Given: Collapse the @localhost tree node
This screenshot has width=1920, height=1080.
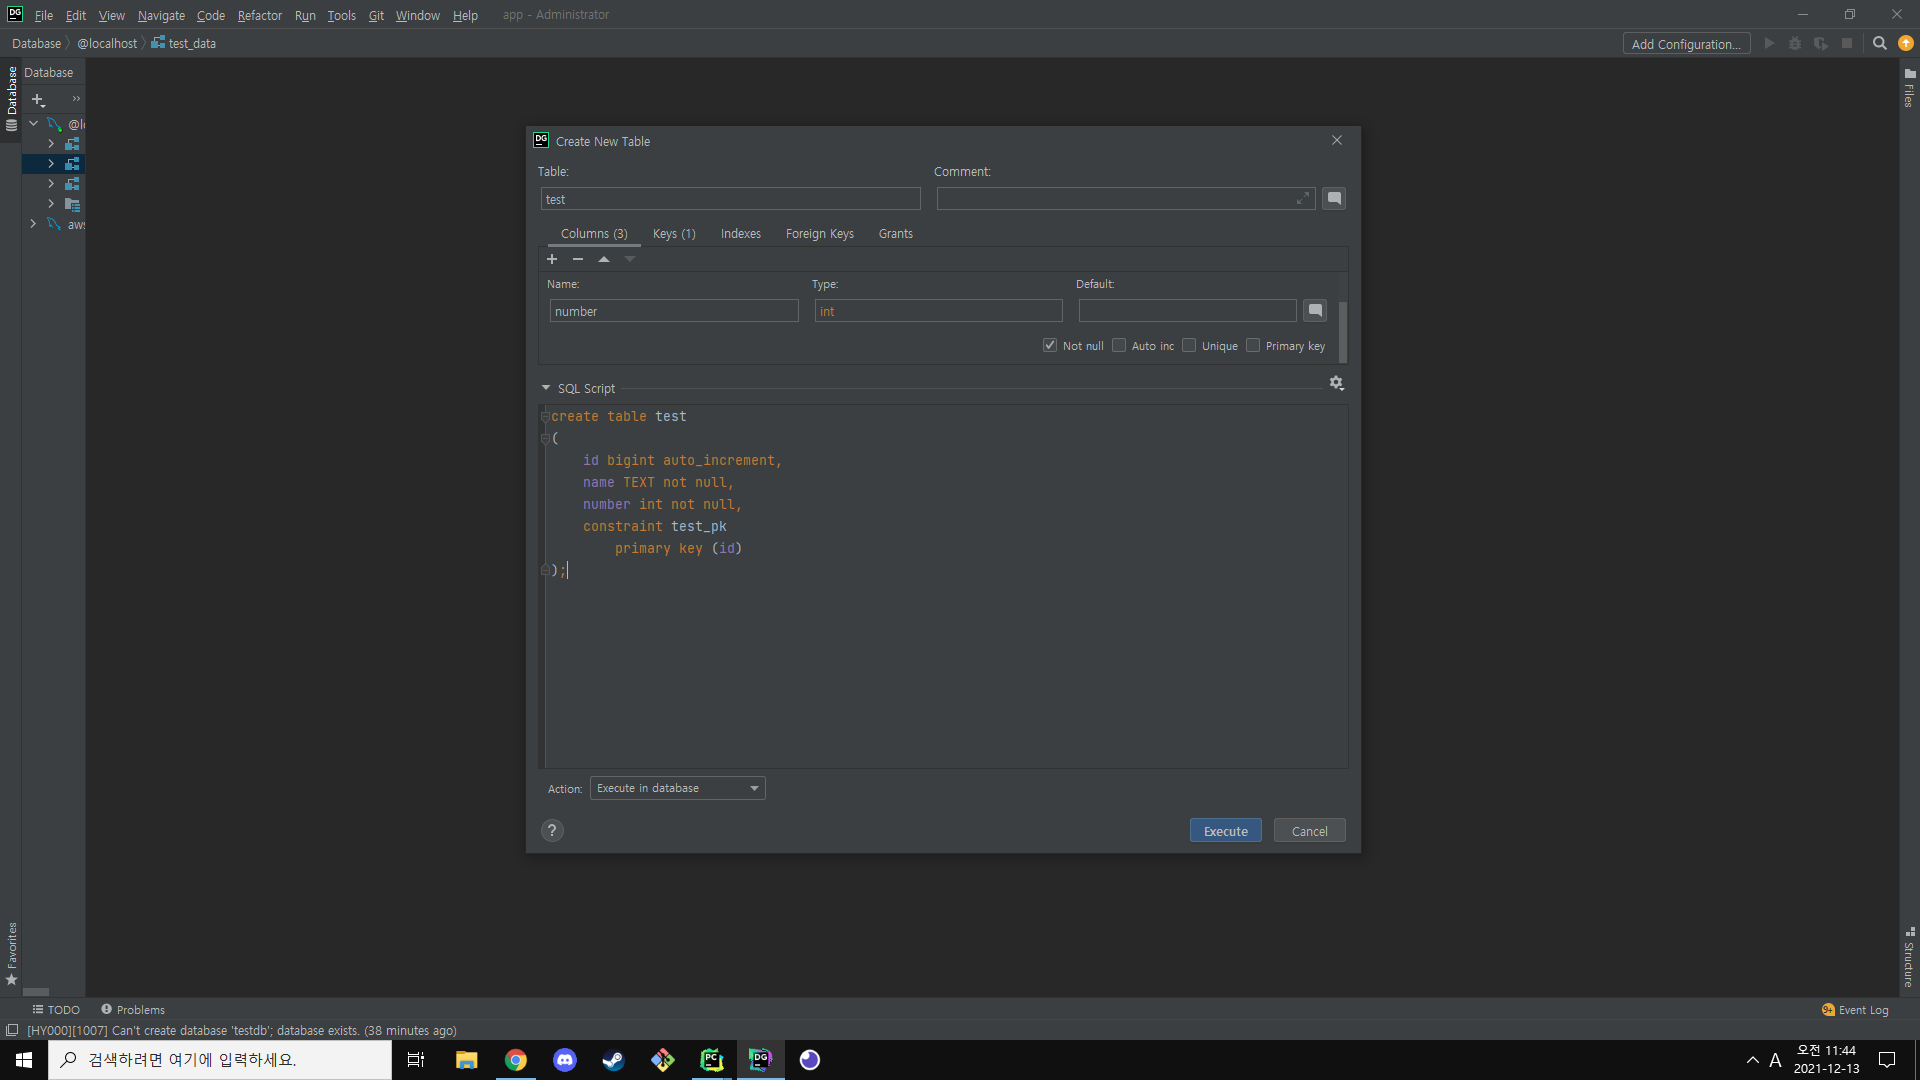Looking at the screenshot, I should point(33,124).
